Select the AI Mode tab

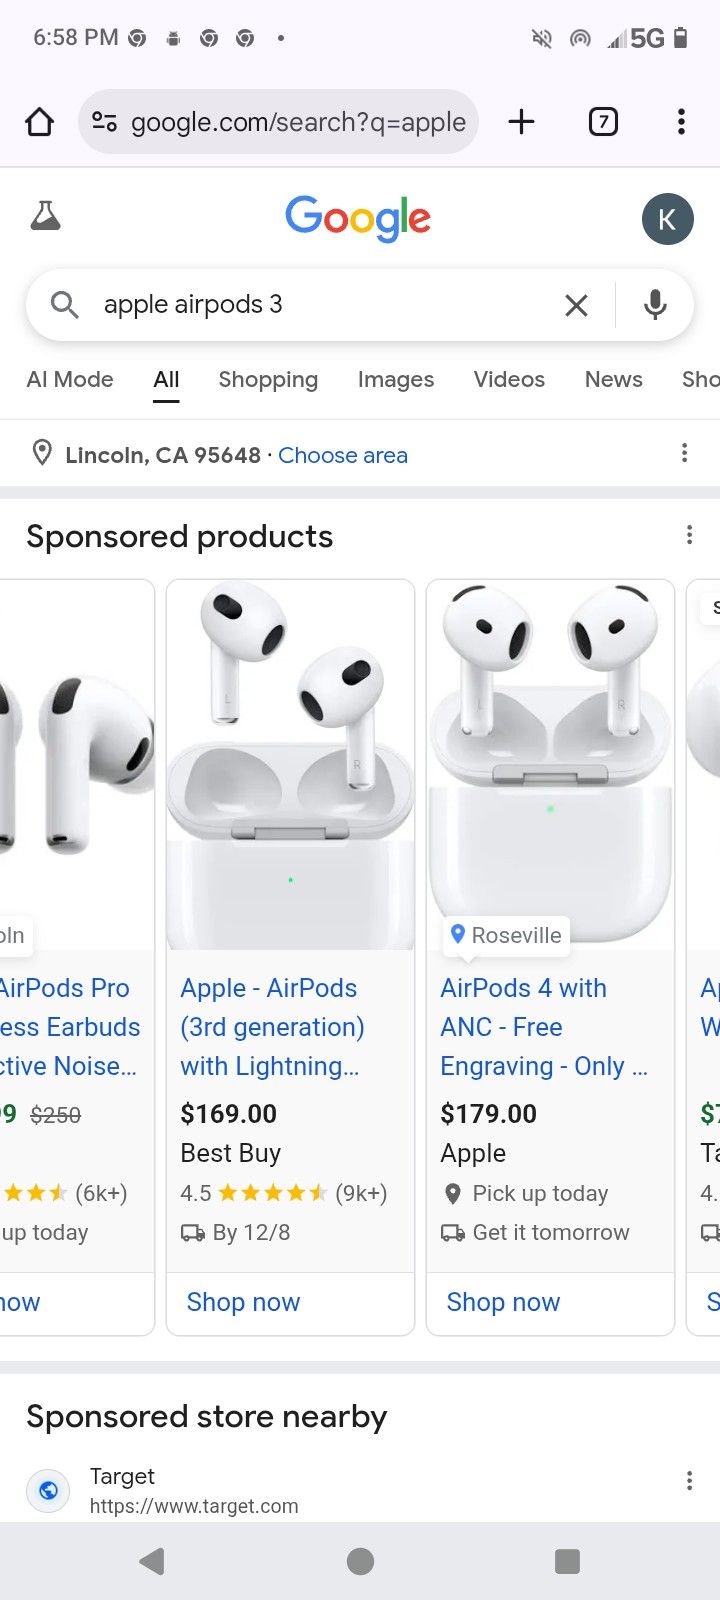pos(69,380)
